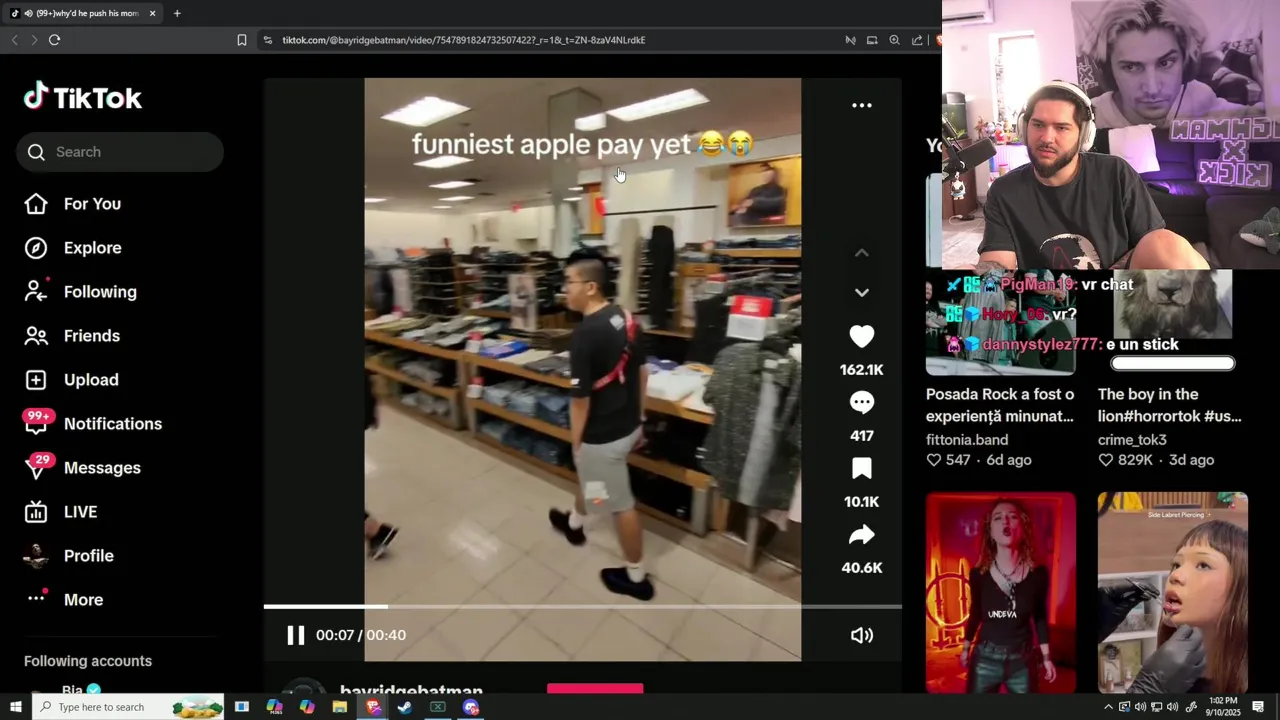Screen dimensions: 1280x720
Task: Click the search magnifier icon
Action: click(x=36, y=152)
